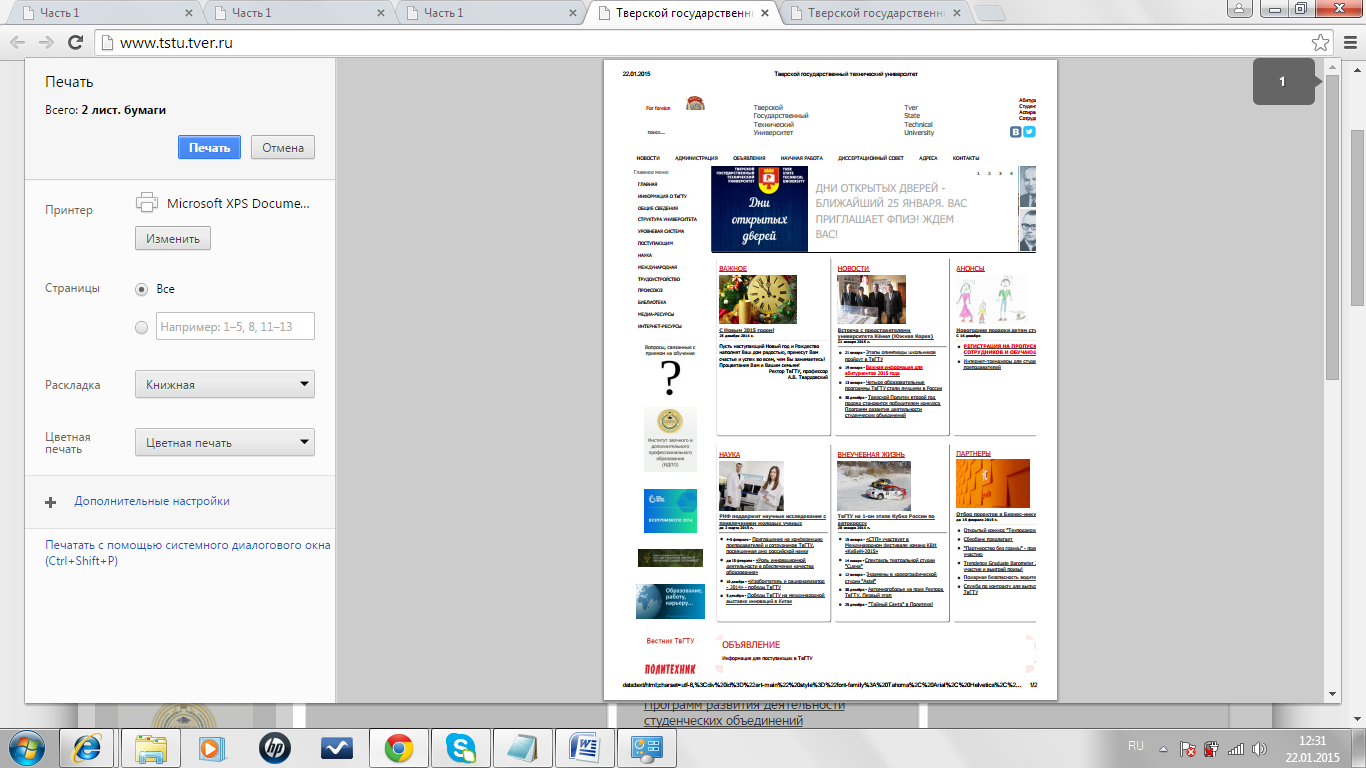
Task: Open the Раскладка dropdown showing Книжная
Action: coord(225,384)
